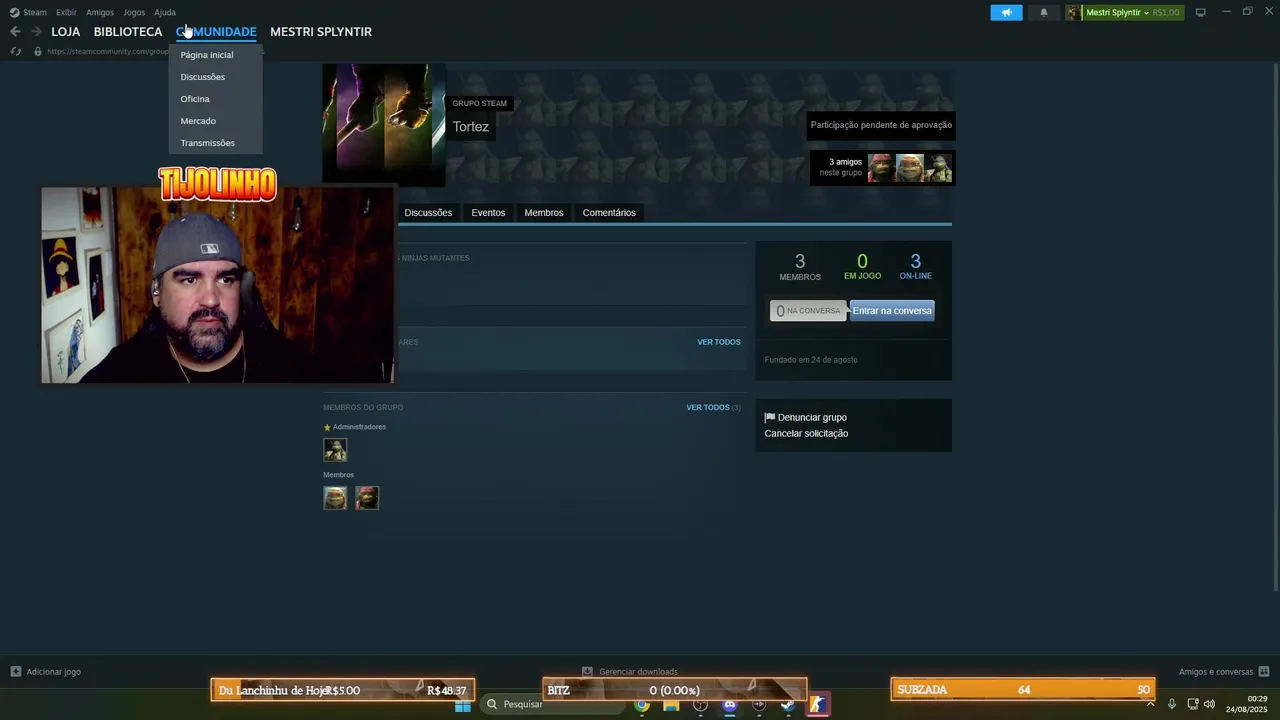Screen dimensions: 1280x720
Task: Select Oficina from Comunidade dropdown
Action: [x=195, y=99]
